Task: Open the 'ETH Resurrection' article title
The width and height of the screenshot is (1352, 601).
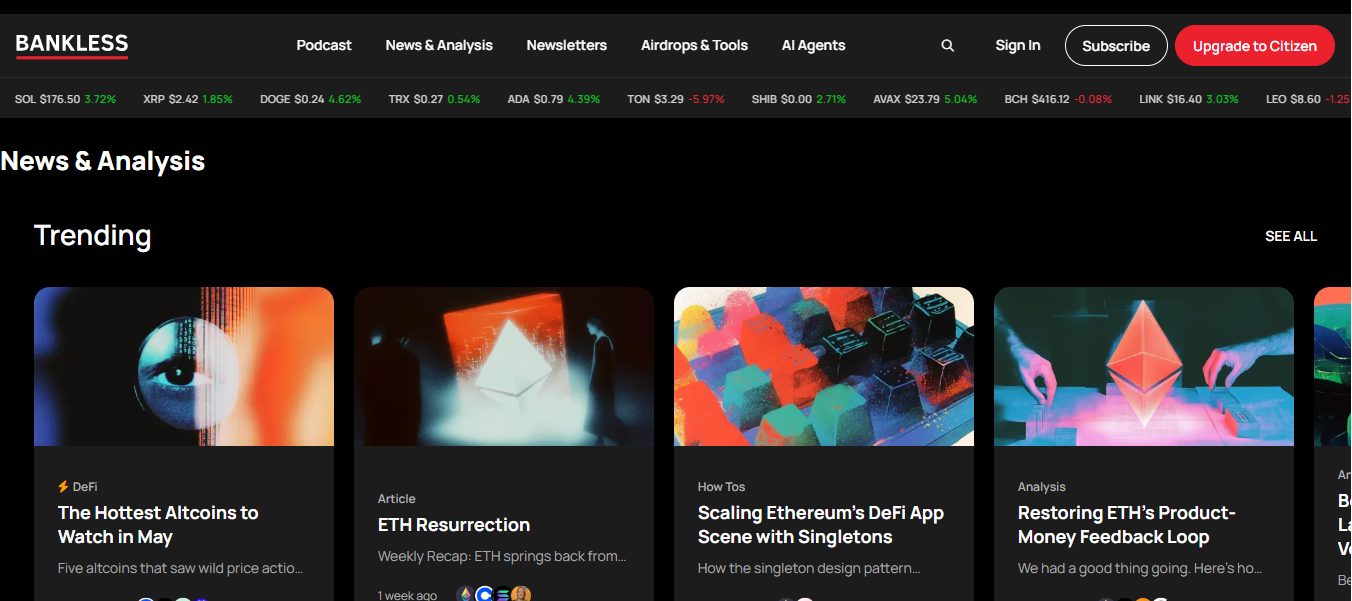Action: (x=454, y=525)
